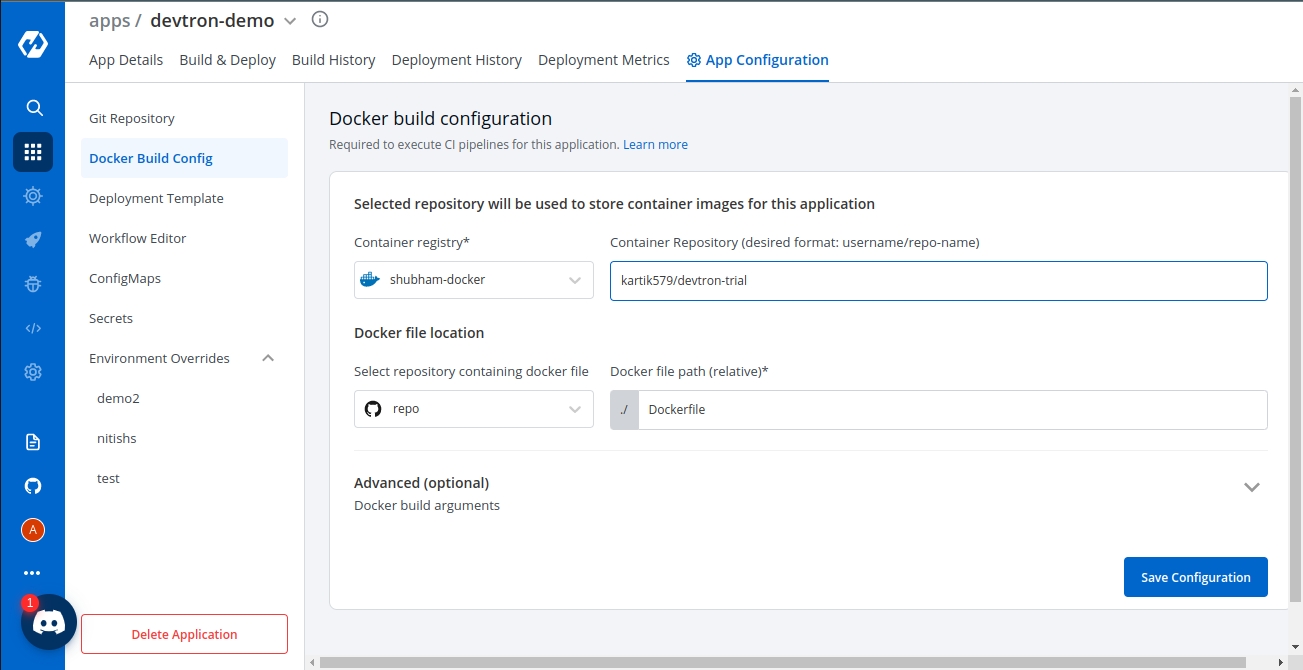Follow the Learn more link
Viewport: 1303px width, 670px height.
[655, 145]
